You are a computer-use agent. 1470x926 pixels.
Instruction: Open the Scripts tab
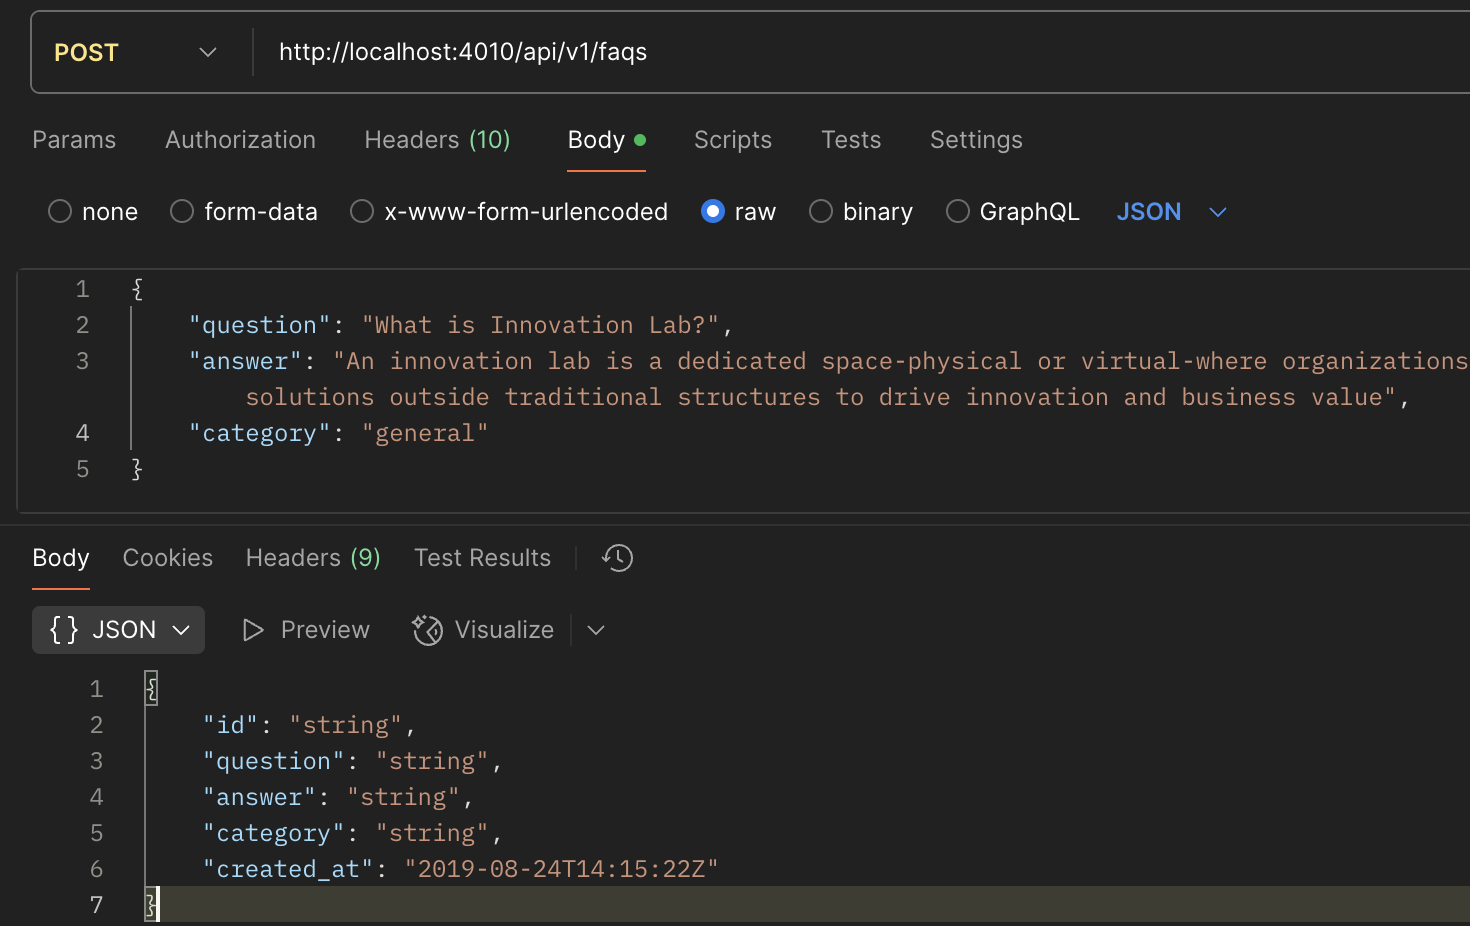733,140
